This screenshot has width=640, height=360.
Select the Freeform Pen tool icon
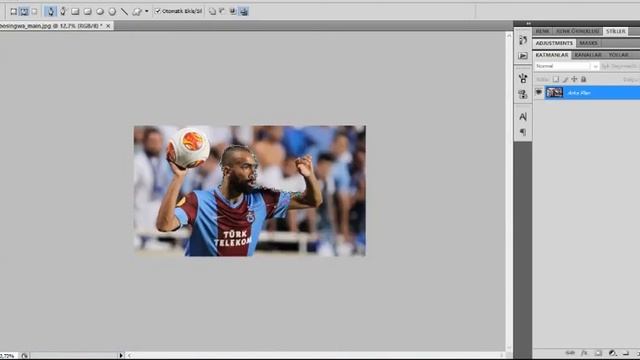click(x=63, y=11)
